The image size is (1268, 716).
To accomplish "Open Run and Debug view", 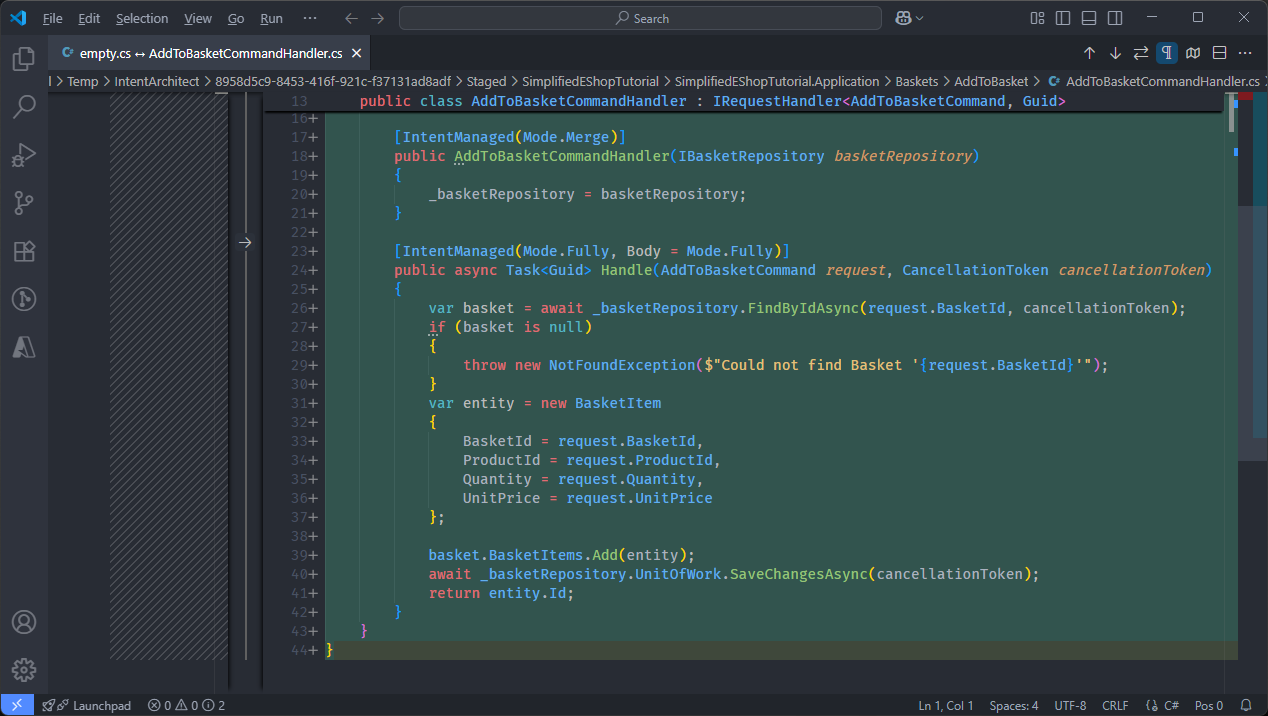I will [24, 155].
